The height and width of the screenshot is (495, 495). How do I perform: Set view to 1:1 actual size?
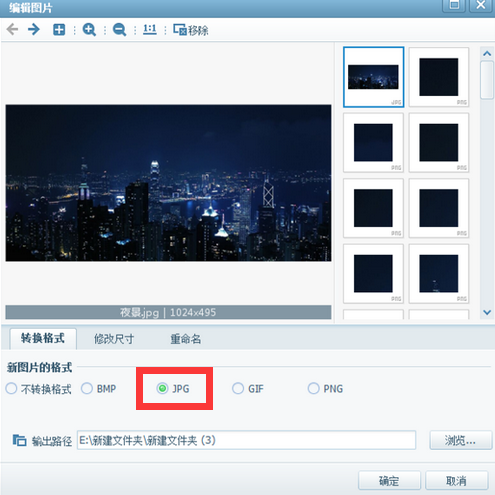click(x=150, y=29)
